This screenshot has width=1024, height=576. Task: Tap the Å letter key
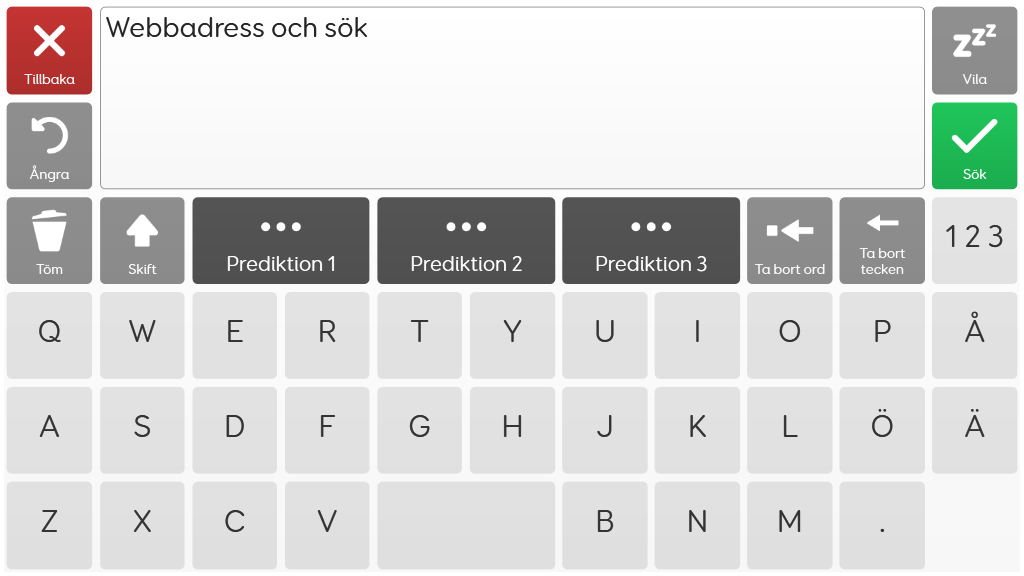[x=974, y=335]
